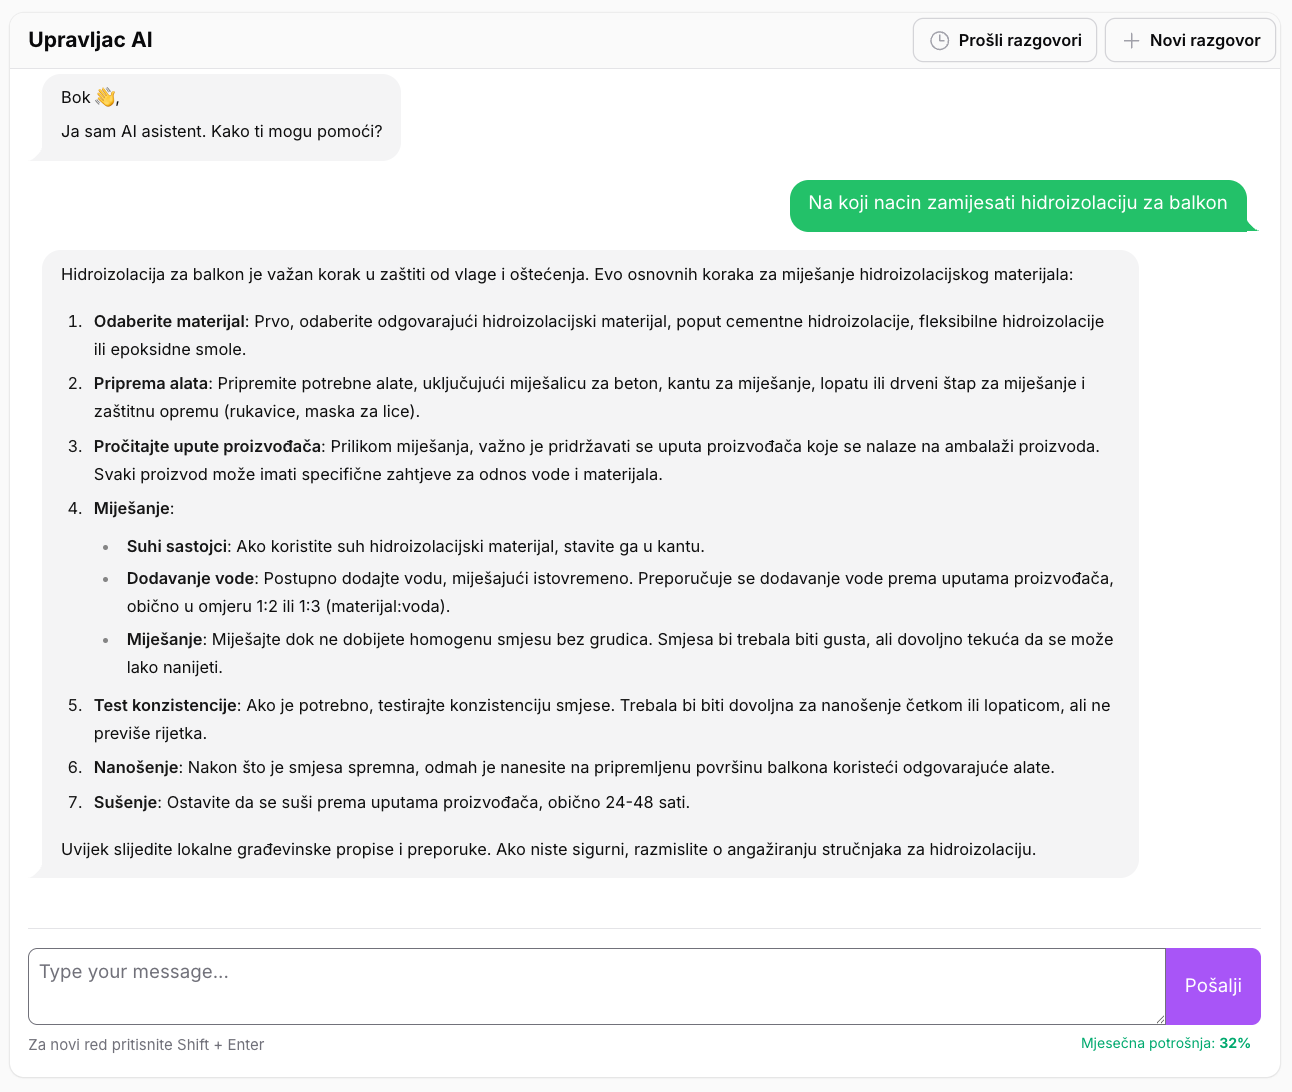Start a Novi razgovor conversation
1292x1092 pixels.
pos(1190,41)
